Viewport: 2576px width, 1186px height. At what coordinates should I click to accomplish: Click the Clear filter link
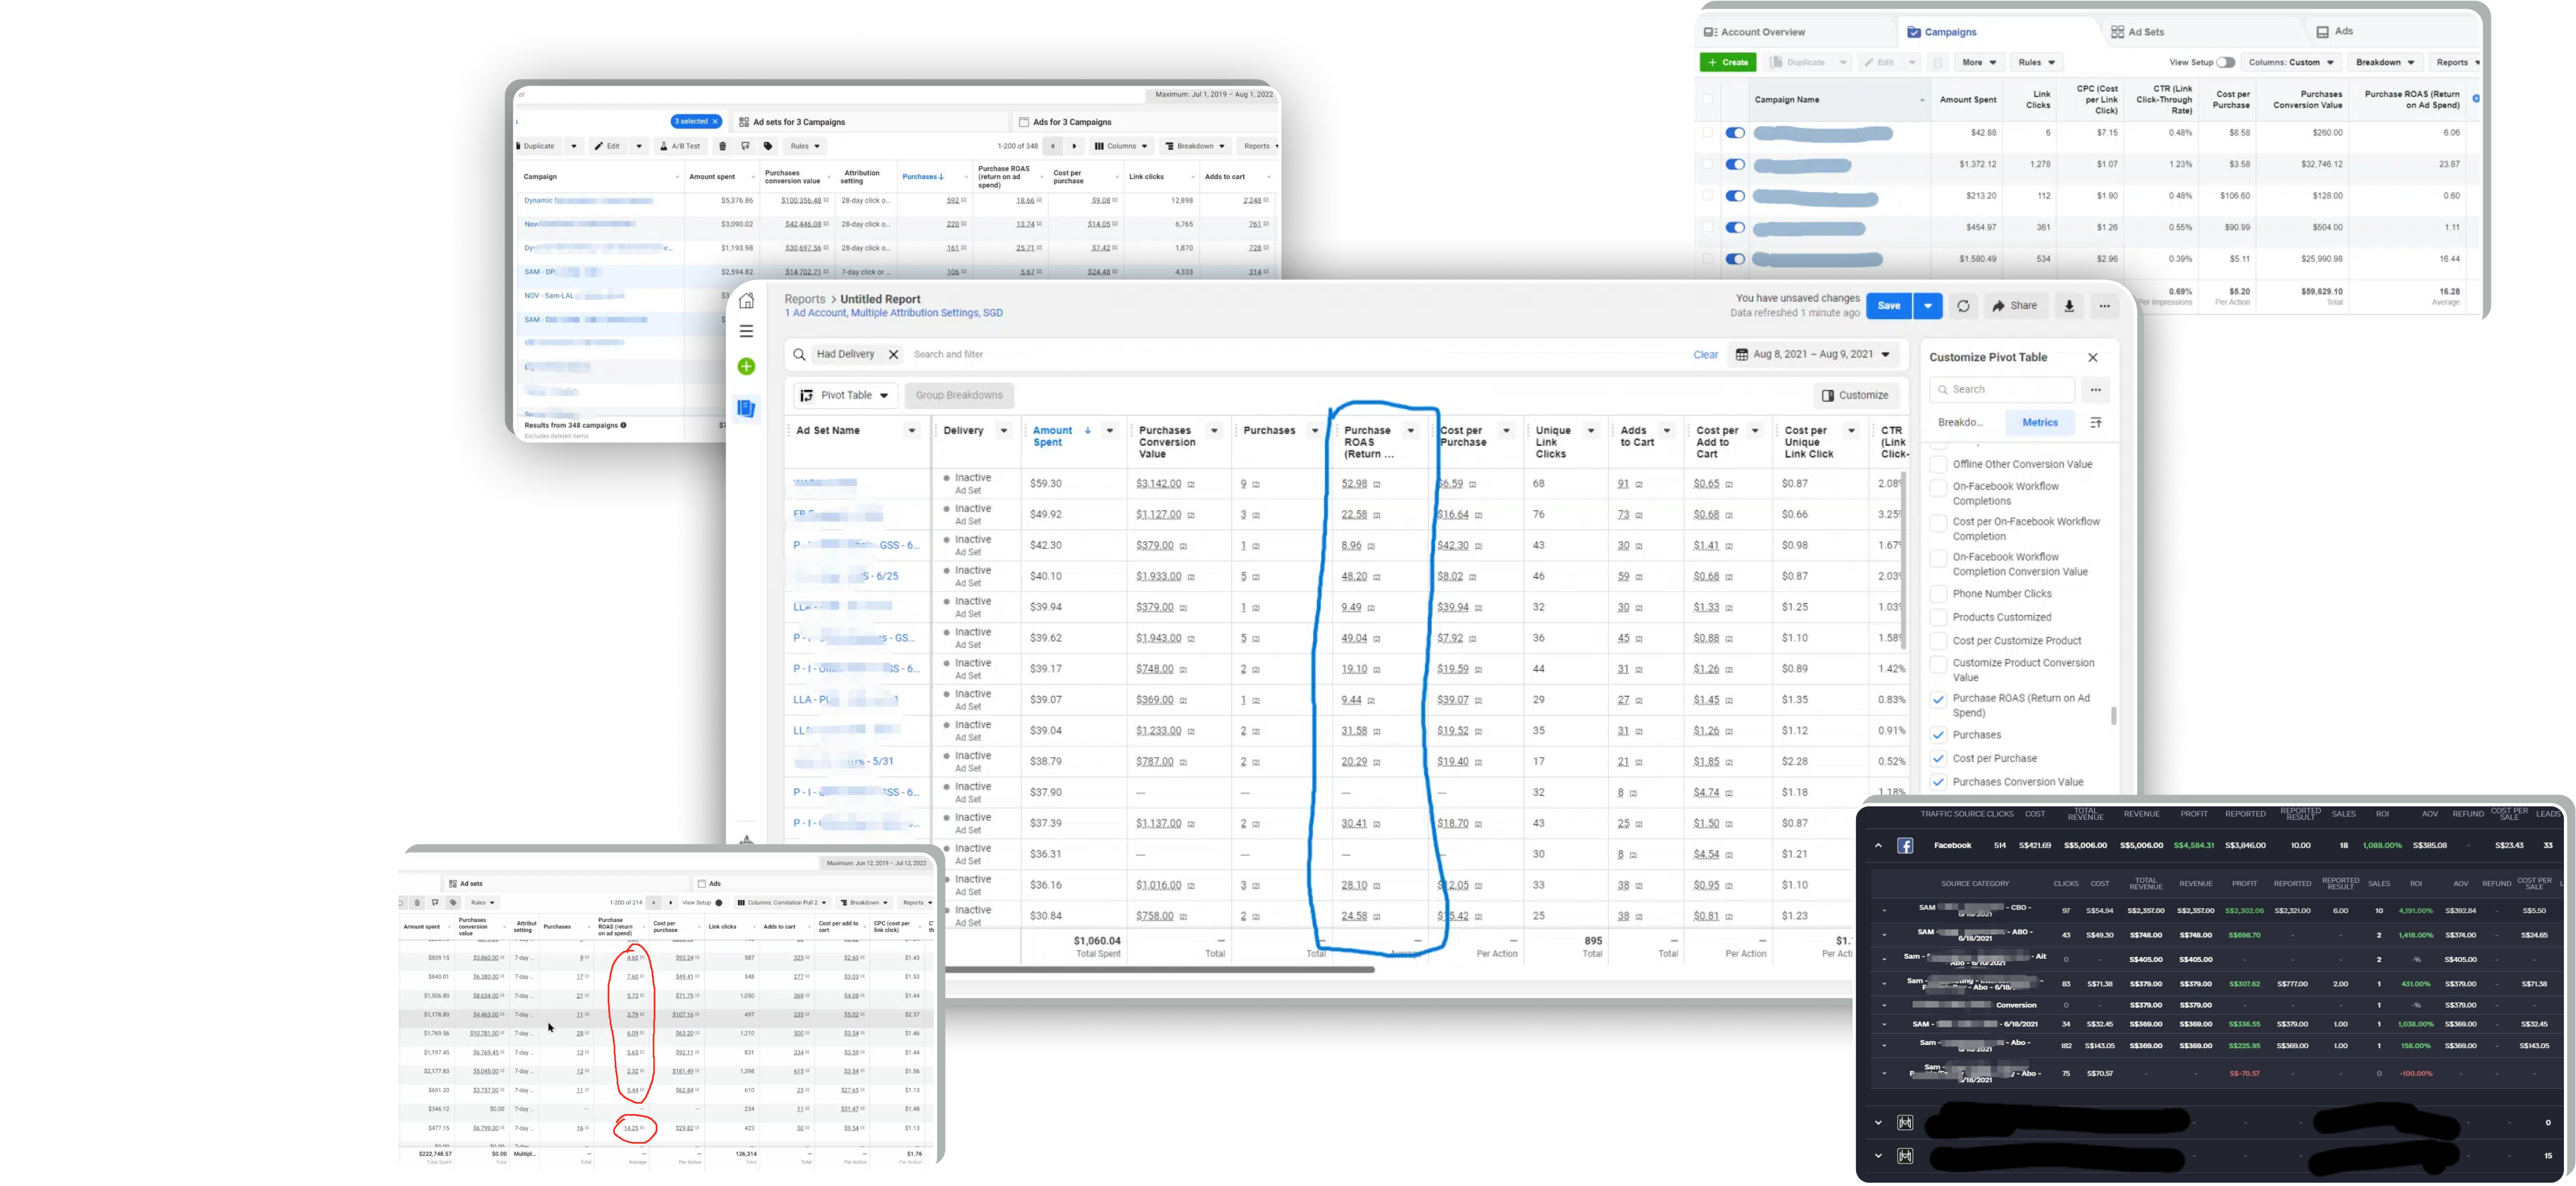pyautogui.click(x=1706, y=354)
